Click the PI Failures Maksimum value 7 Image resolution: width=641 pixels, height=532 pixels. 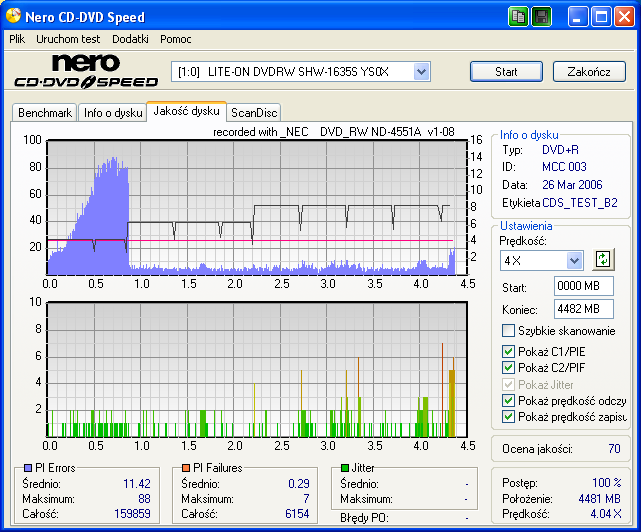tap(306, 498)
